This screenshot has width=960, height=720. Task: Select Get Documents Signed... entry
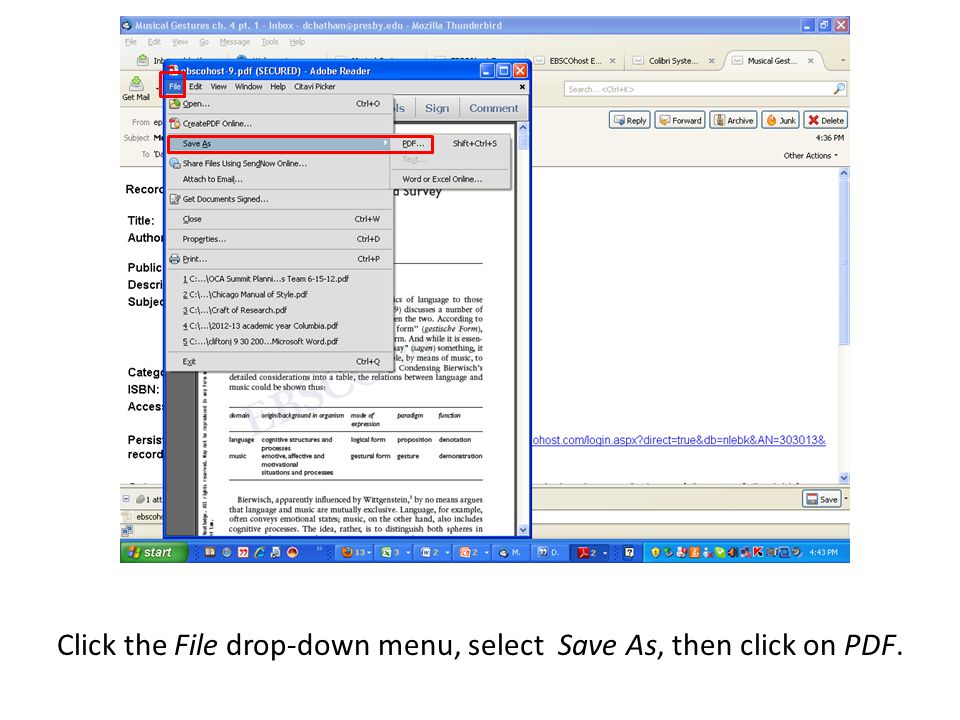tap(280, 199)
